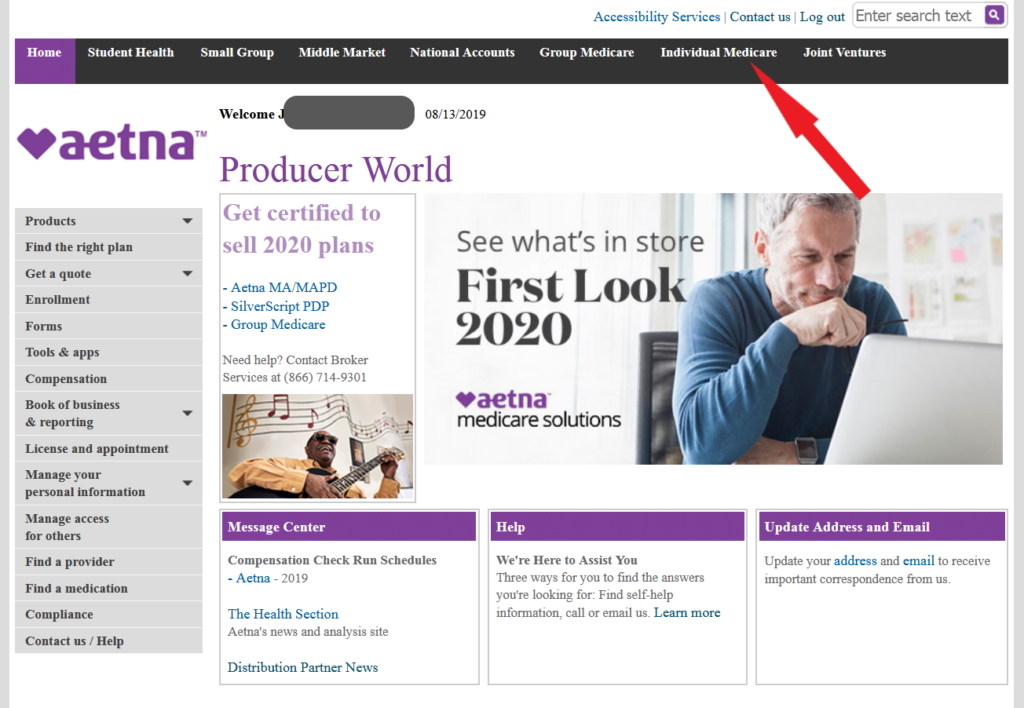Open the Student Health tab
Viewport: 1024px width, 708px height.
131,53
